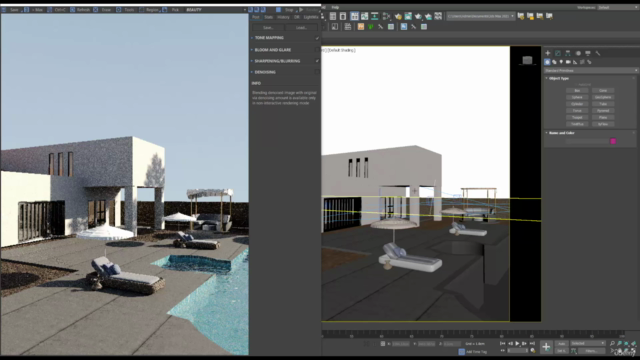Click the orange icon in the second toolbar row

(x=361, y=27)
